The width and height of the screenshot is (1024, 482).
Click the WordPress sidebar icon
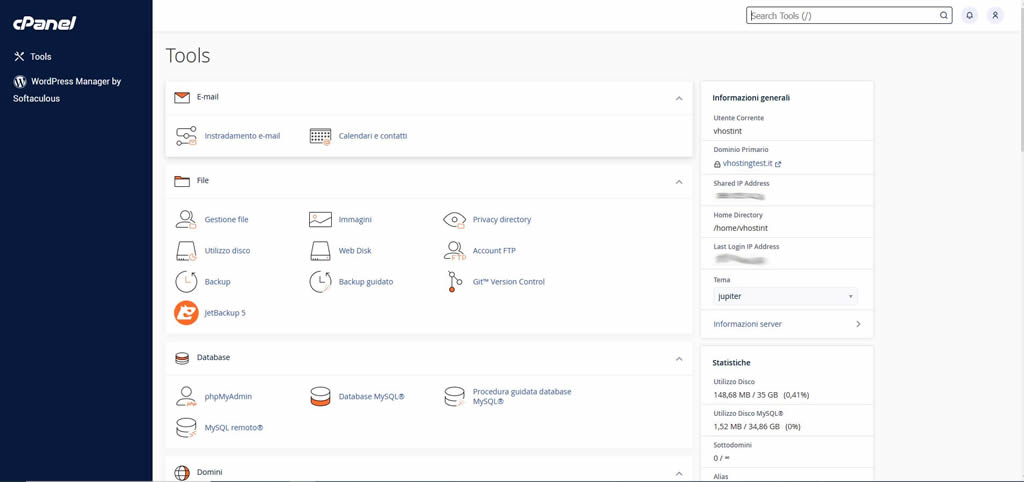(x=20, y=82)
